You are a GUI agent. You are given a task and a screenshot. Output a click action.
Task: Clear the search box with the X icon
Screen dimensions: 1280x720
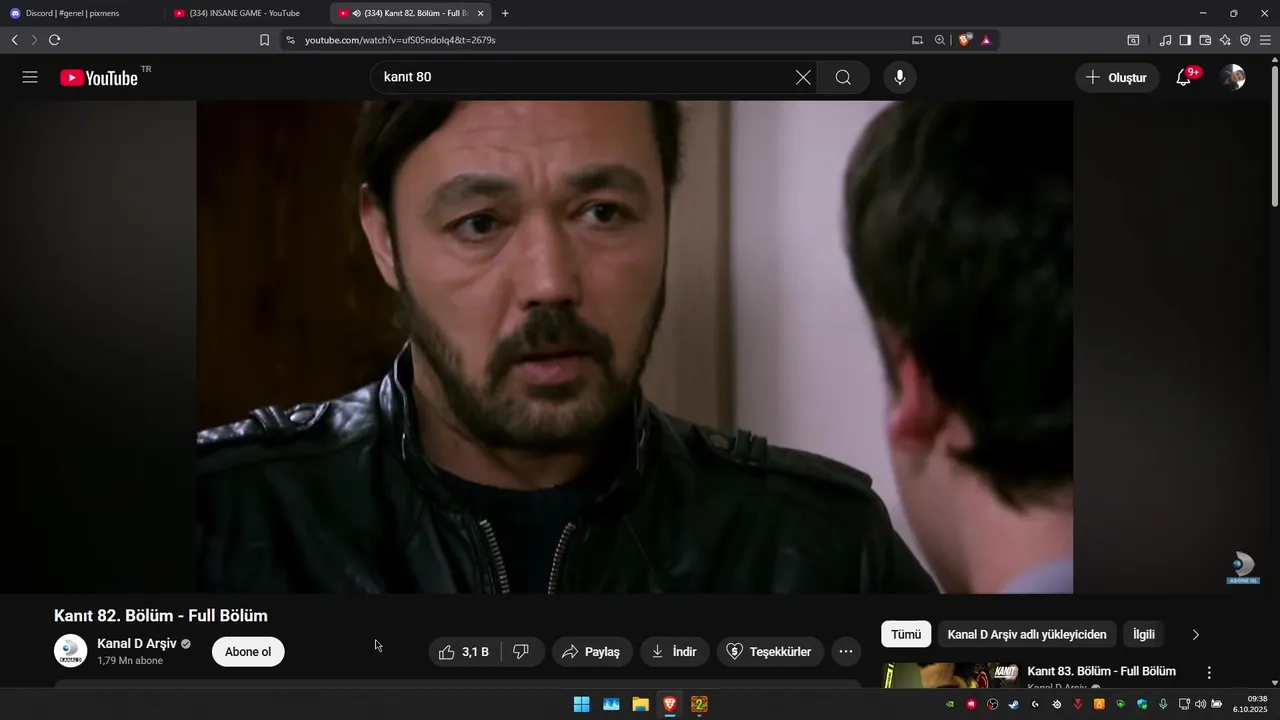point(803,77)
